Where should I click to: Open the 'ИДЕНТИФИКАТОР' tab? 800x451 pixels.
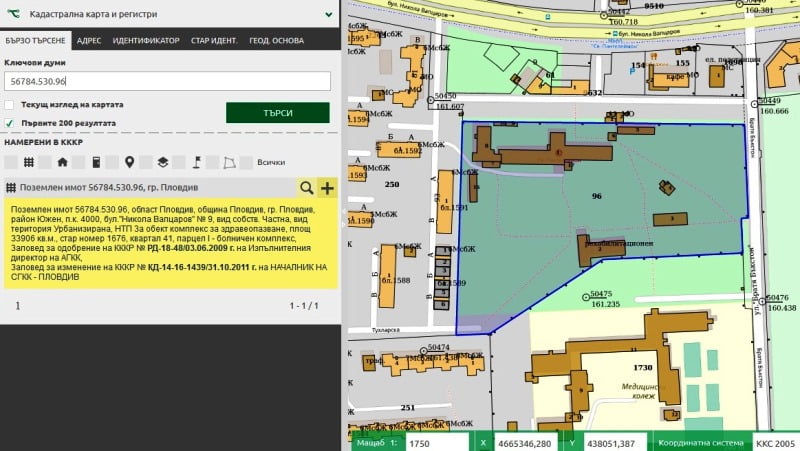coord(146,40)
